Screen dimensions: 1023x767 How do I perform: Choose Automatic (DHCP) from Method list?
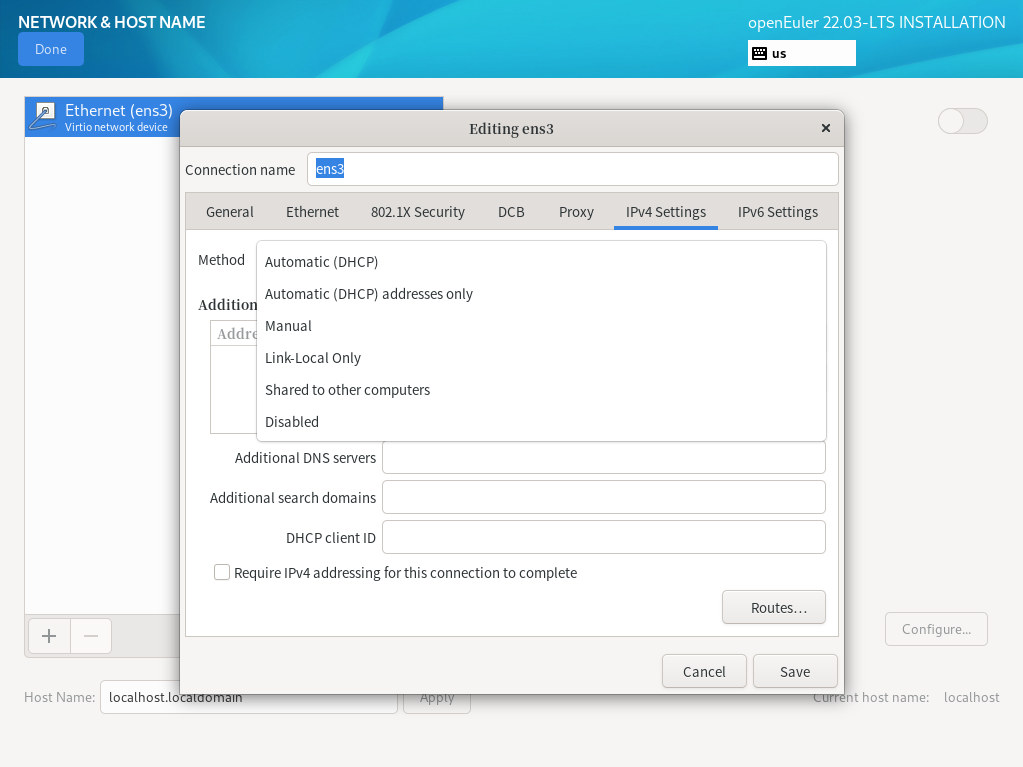pos(542,262)
